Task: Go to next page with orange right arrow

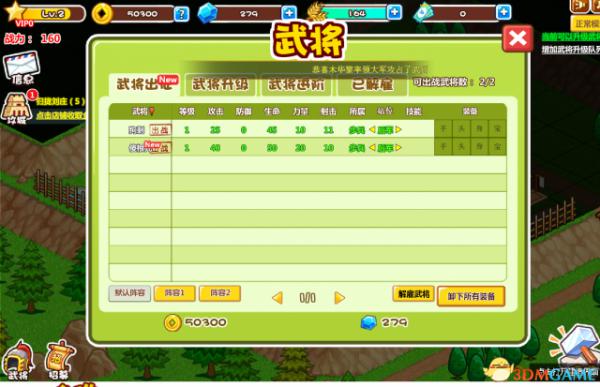Action: pos(339,297)
